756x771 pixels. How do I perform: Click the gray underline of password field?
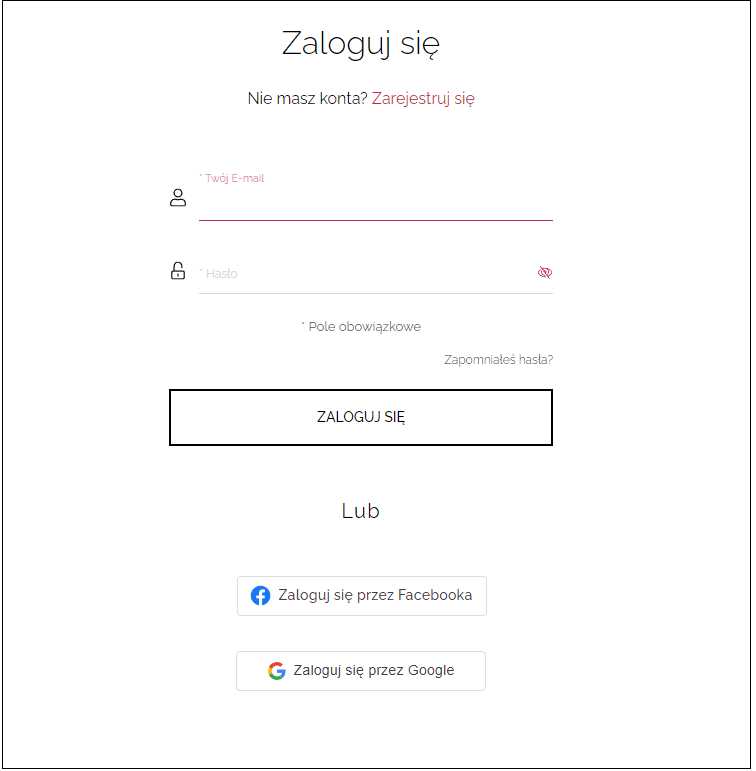pyautogui.click(x=376, y=294)
